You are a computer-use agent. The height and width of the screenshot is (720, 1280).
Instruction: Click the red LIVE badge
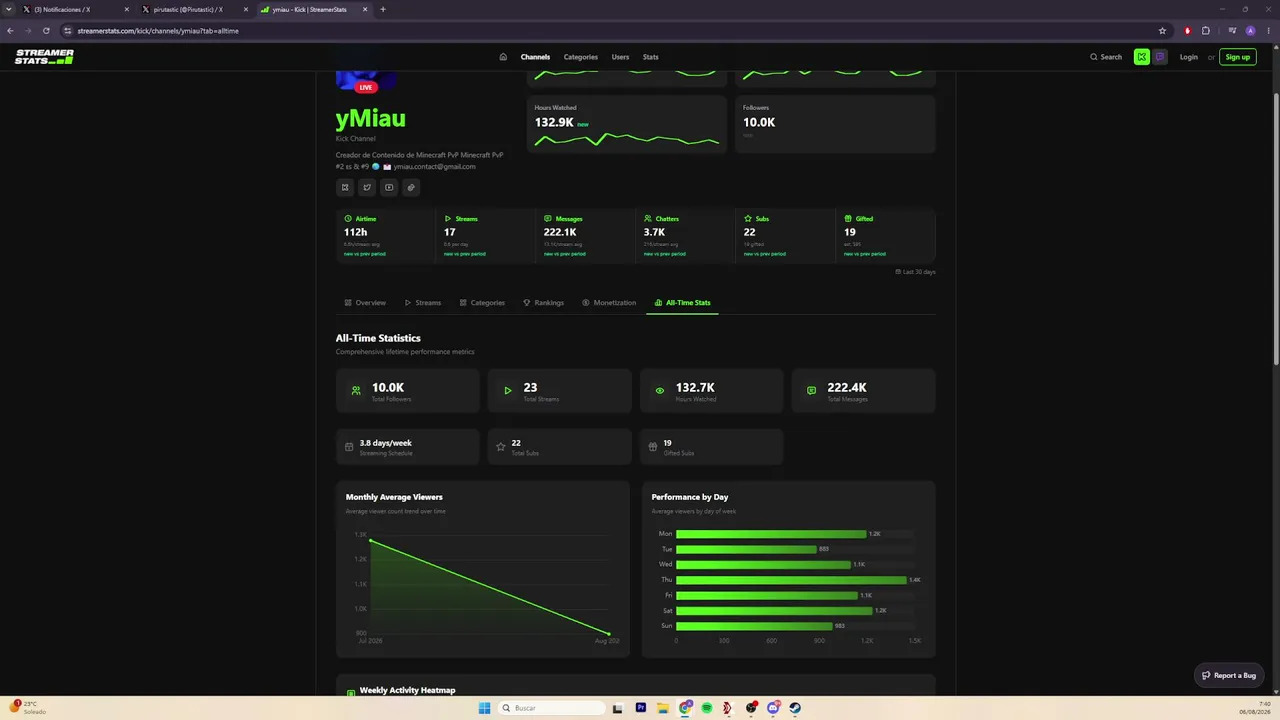(x=366, y=87)
